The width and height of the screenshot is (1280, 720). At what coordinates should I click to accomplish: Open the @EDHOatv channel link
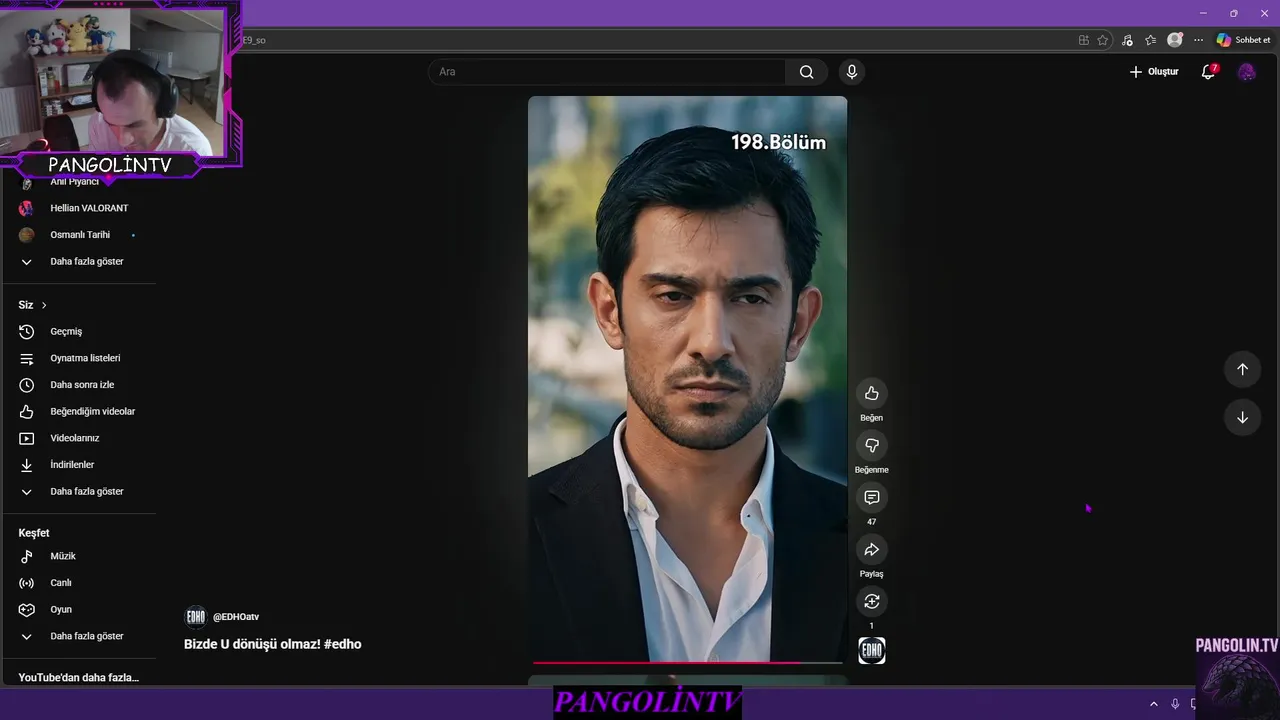[236, 617]
